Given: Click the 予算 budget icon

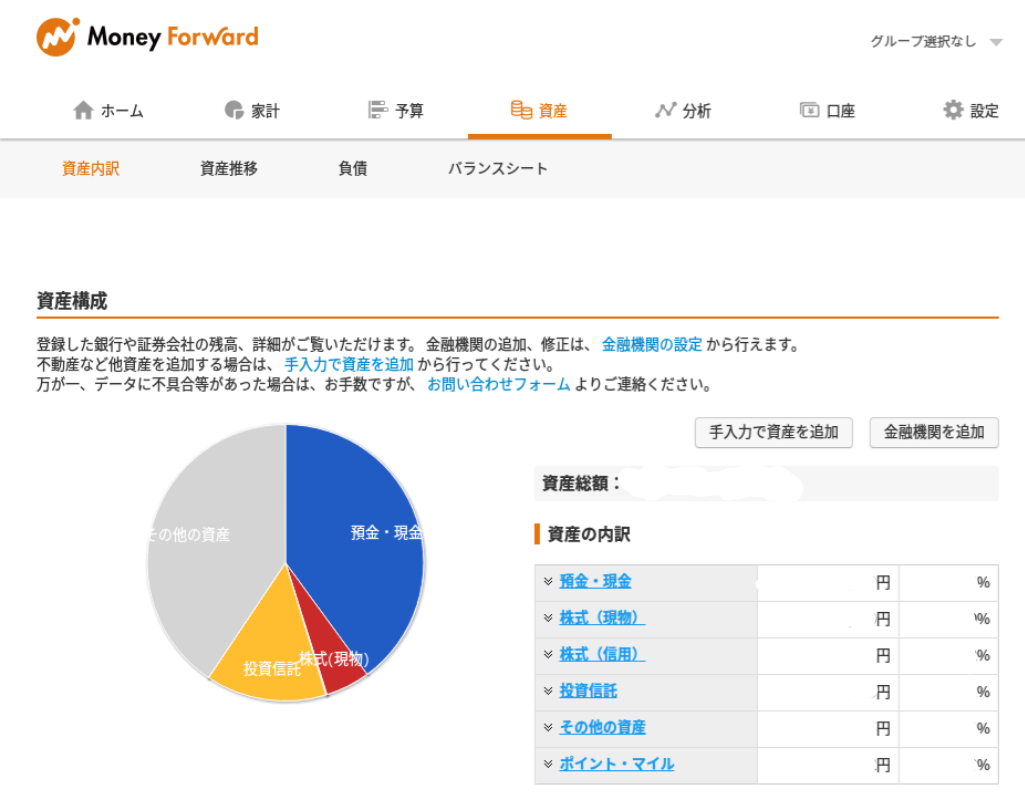Looking at the screenshot, I should 377,110.
